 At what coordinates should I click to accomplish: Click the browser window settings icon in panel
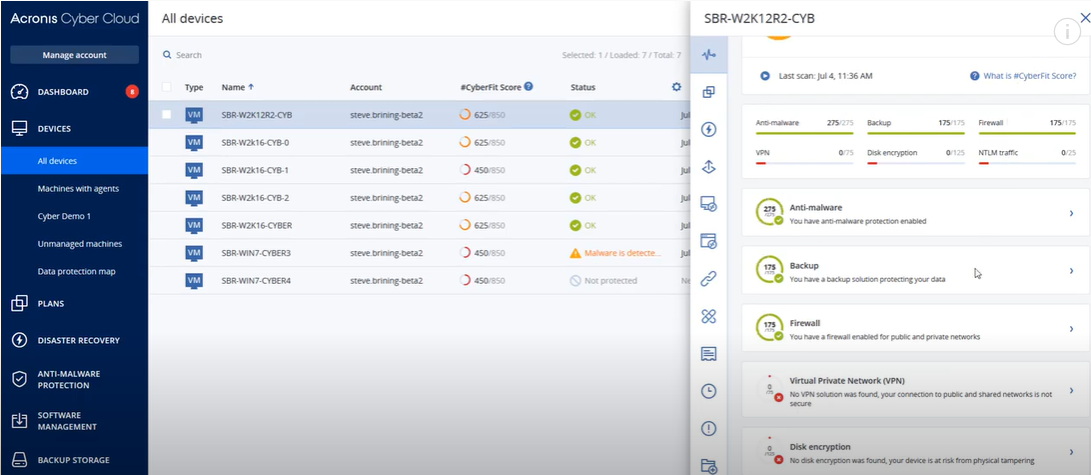[x=708, y=241]
